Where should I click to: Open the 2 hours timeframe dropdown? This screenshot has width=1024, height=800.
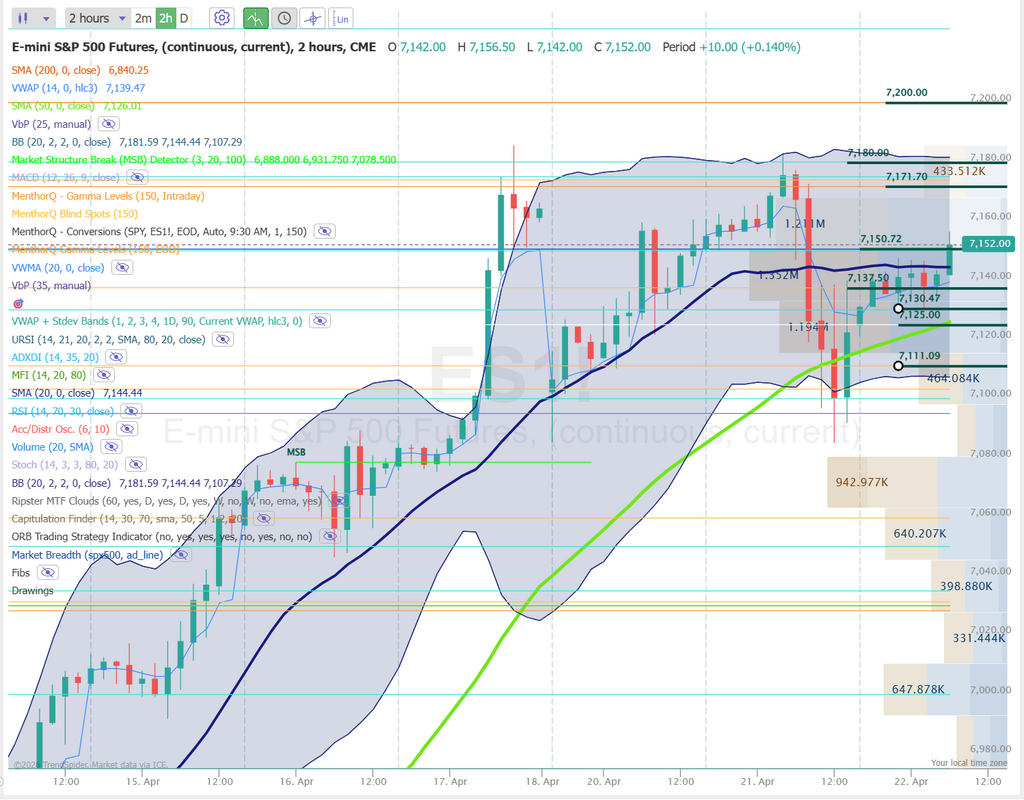point(97,18)
